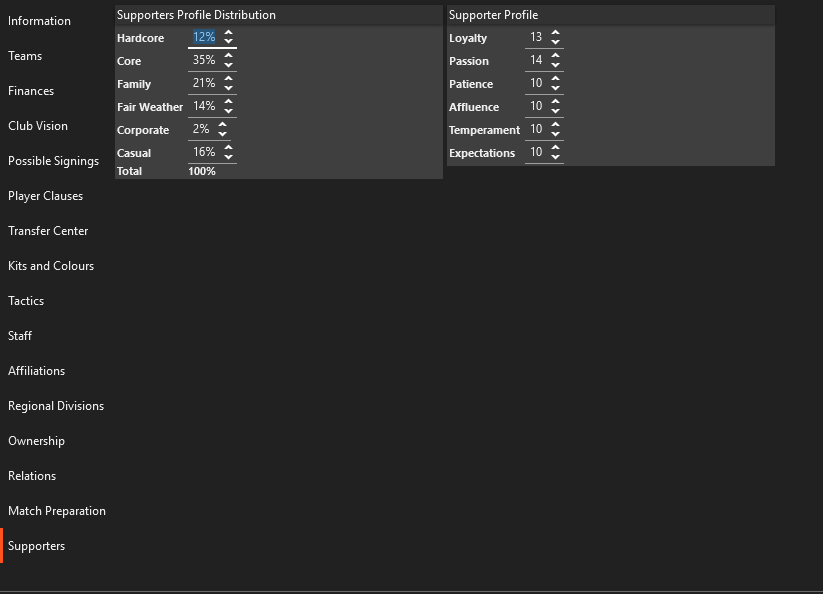The height and width of the screenshot is (594, 823).
Task: Decrease the Casual supporters percentage
Action: (228, 157)
